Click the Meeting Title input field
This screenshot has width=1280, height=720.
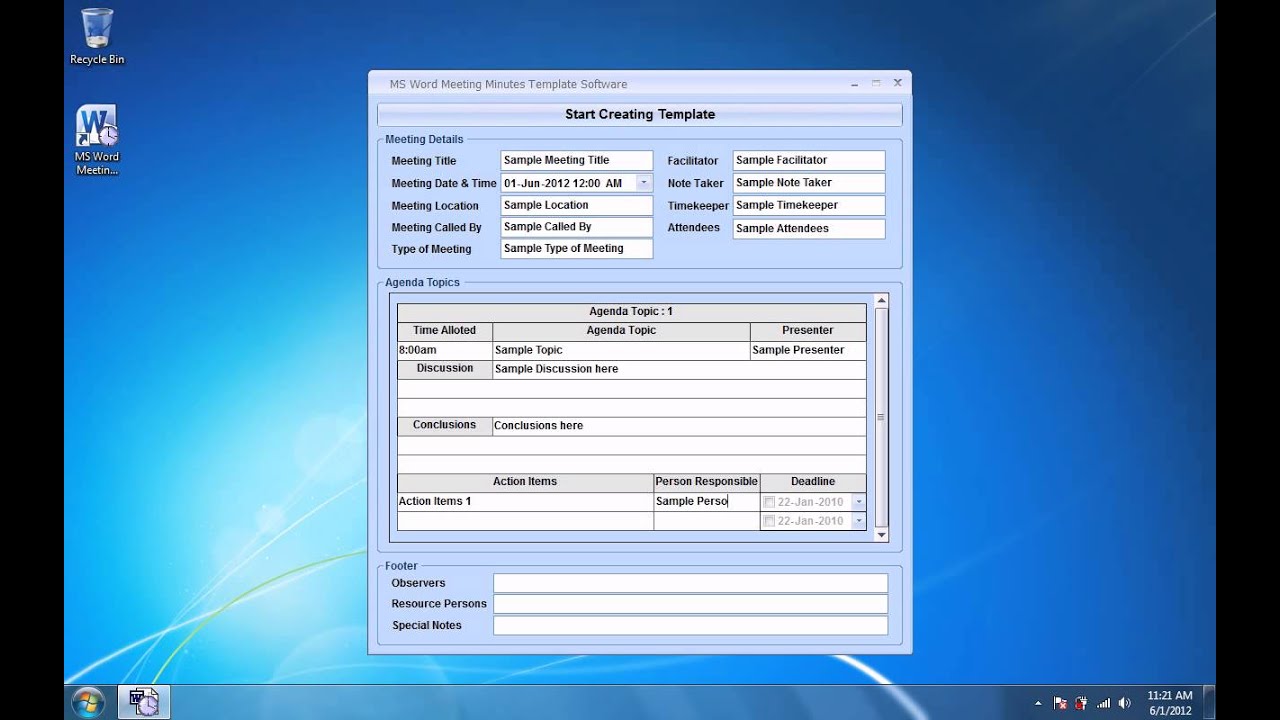click(576, 160)
